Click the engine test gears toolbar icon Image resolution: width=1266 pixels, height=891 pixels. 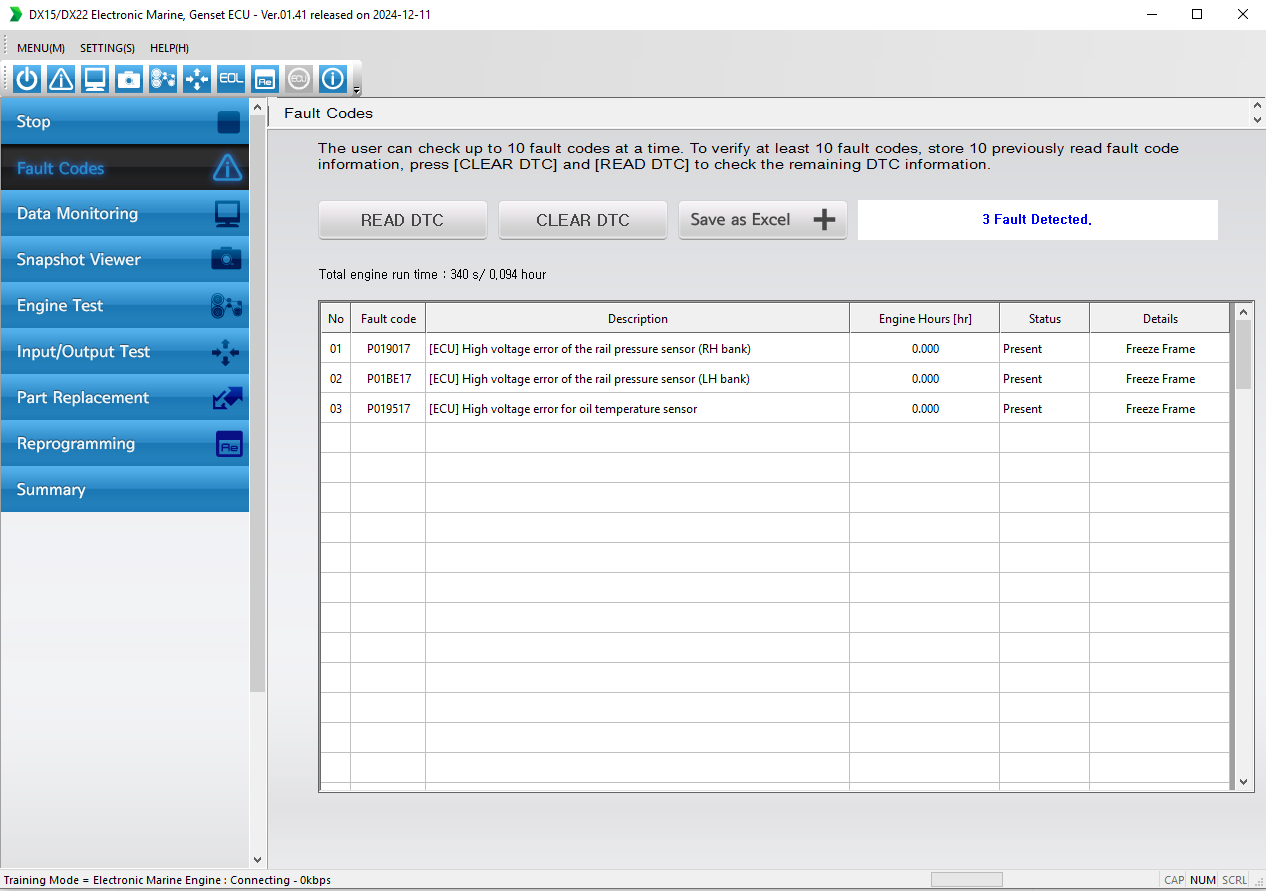[x=163, y=78]
